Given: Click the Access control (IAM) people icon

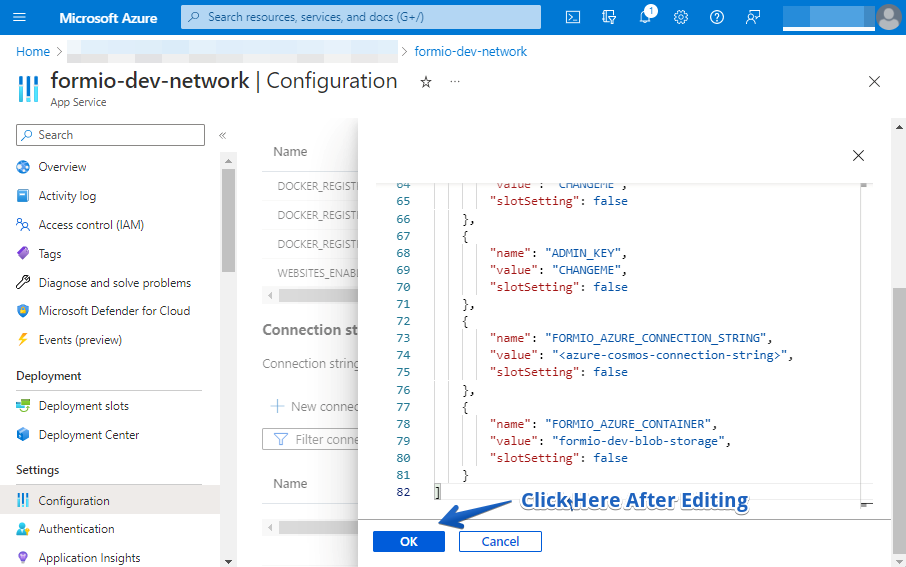Looking at the screenshot, I should pos(23,225).
